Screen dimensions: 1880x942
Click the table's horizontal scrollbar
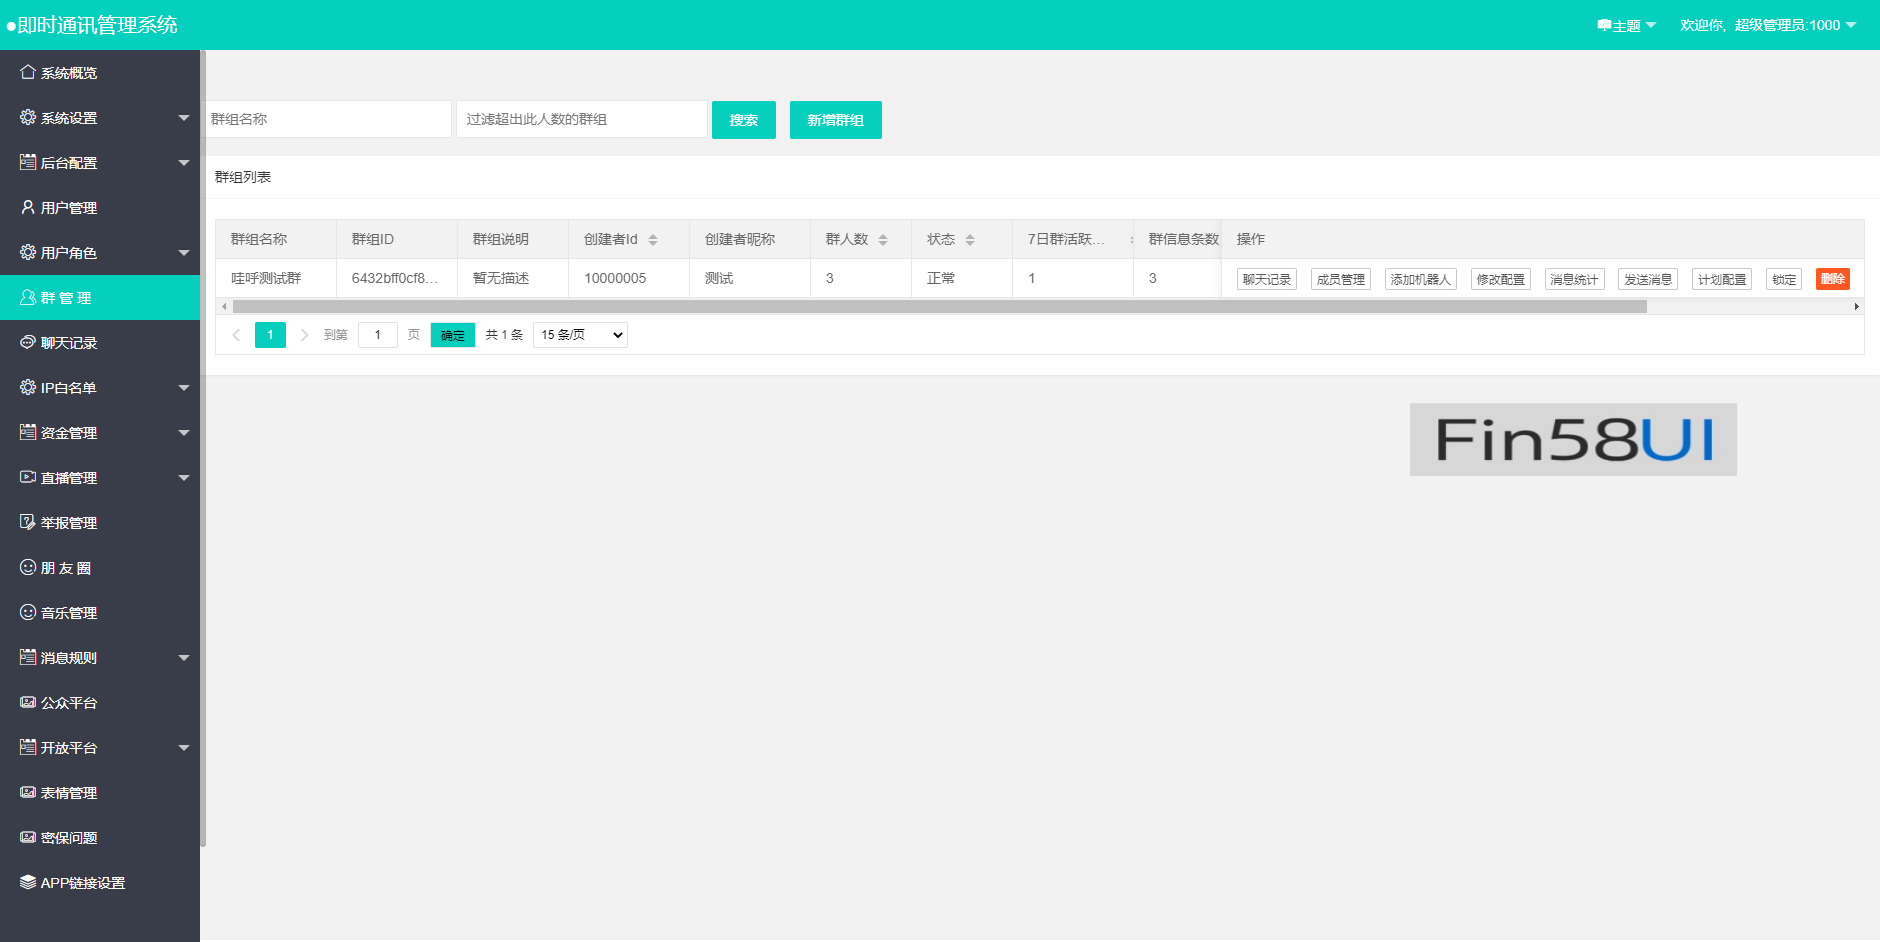coord(939,307)
